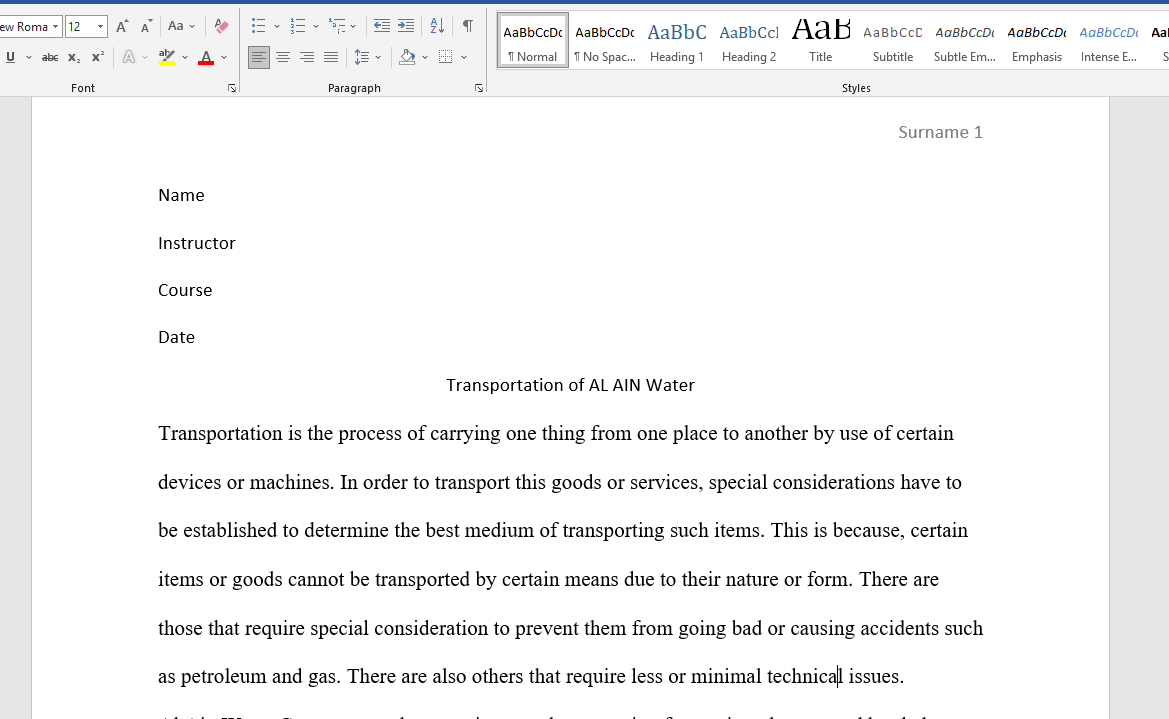
Task: Clear all formatting eraser icon
Action: coord(221,27)
